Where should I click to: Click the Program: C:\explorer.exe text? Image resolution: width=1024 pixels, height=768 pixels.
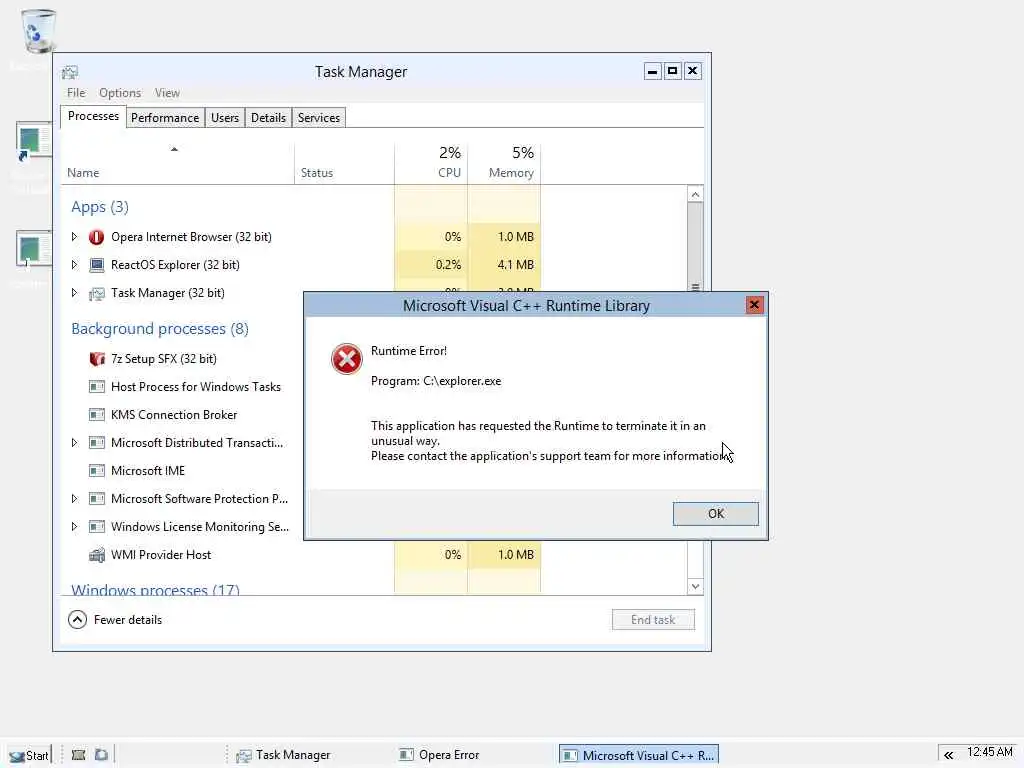(x=436, y=381)
